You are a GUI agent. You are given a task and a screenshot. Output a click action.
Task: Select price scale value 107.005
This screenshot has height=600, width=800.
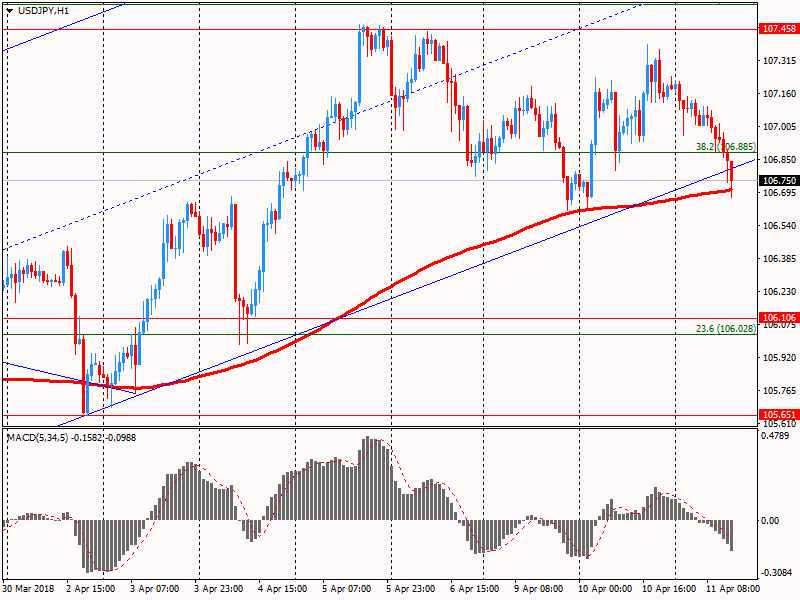pyautogui.click(x=779, y=127)
